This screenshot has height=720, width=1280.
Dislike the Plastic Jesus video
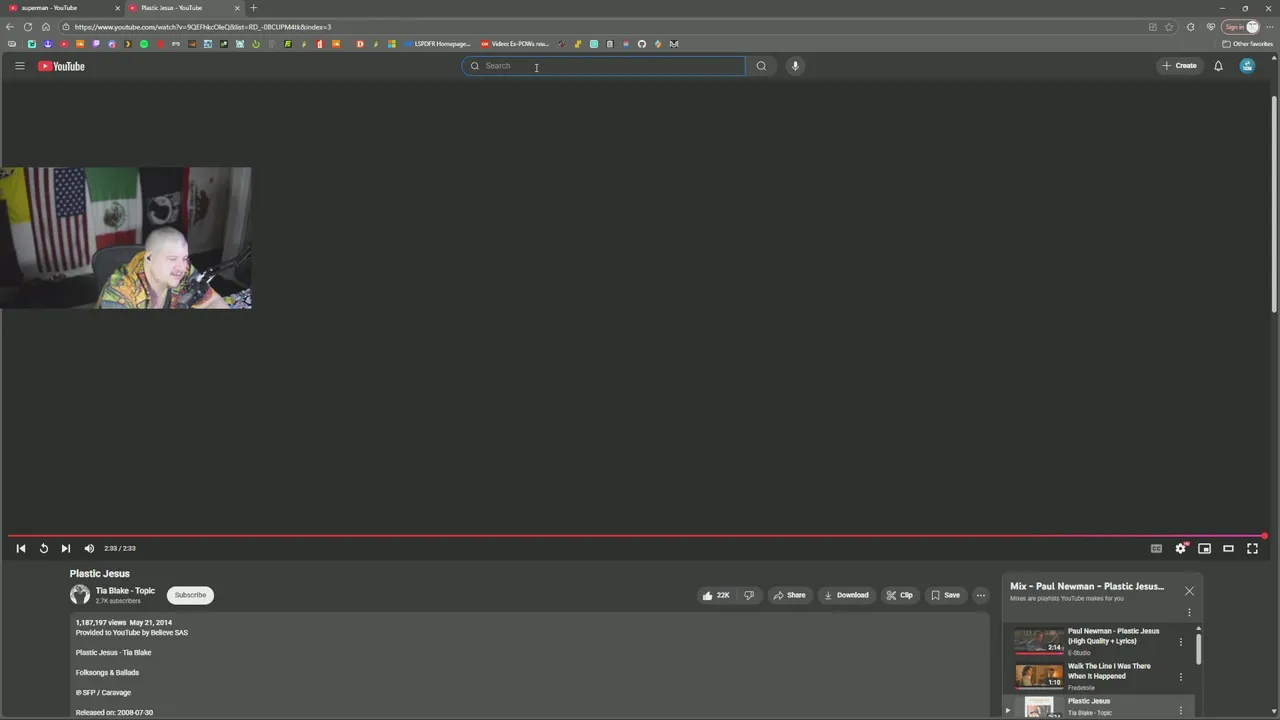[x=749, y=595]
